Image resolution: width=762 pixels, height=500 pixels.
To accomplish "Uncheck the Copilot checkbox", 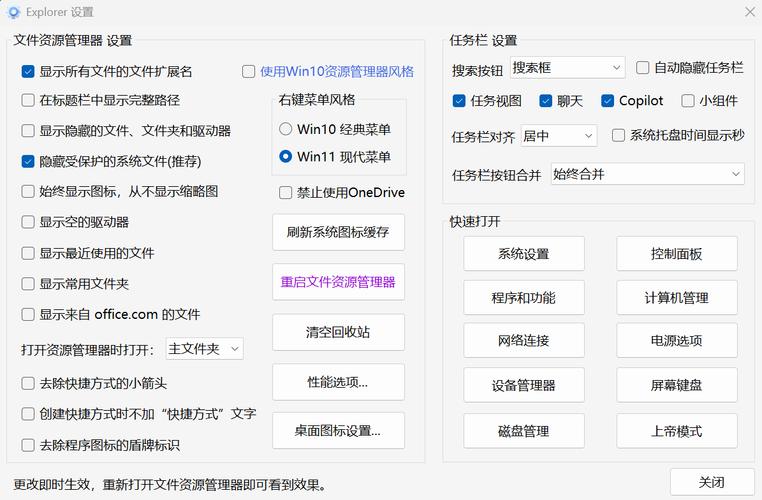I will pos(607,101).
